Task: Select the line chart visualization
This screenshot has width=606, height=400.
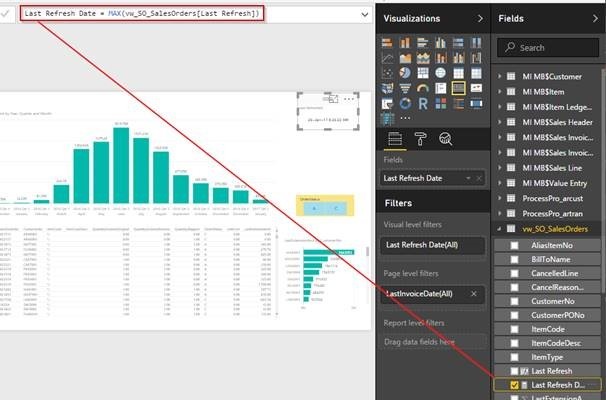Action: coord(387,58)
